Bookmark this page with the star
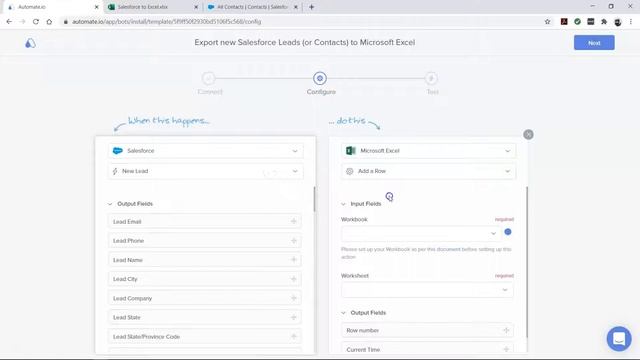 tap(547, 22)
